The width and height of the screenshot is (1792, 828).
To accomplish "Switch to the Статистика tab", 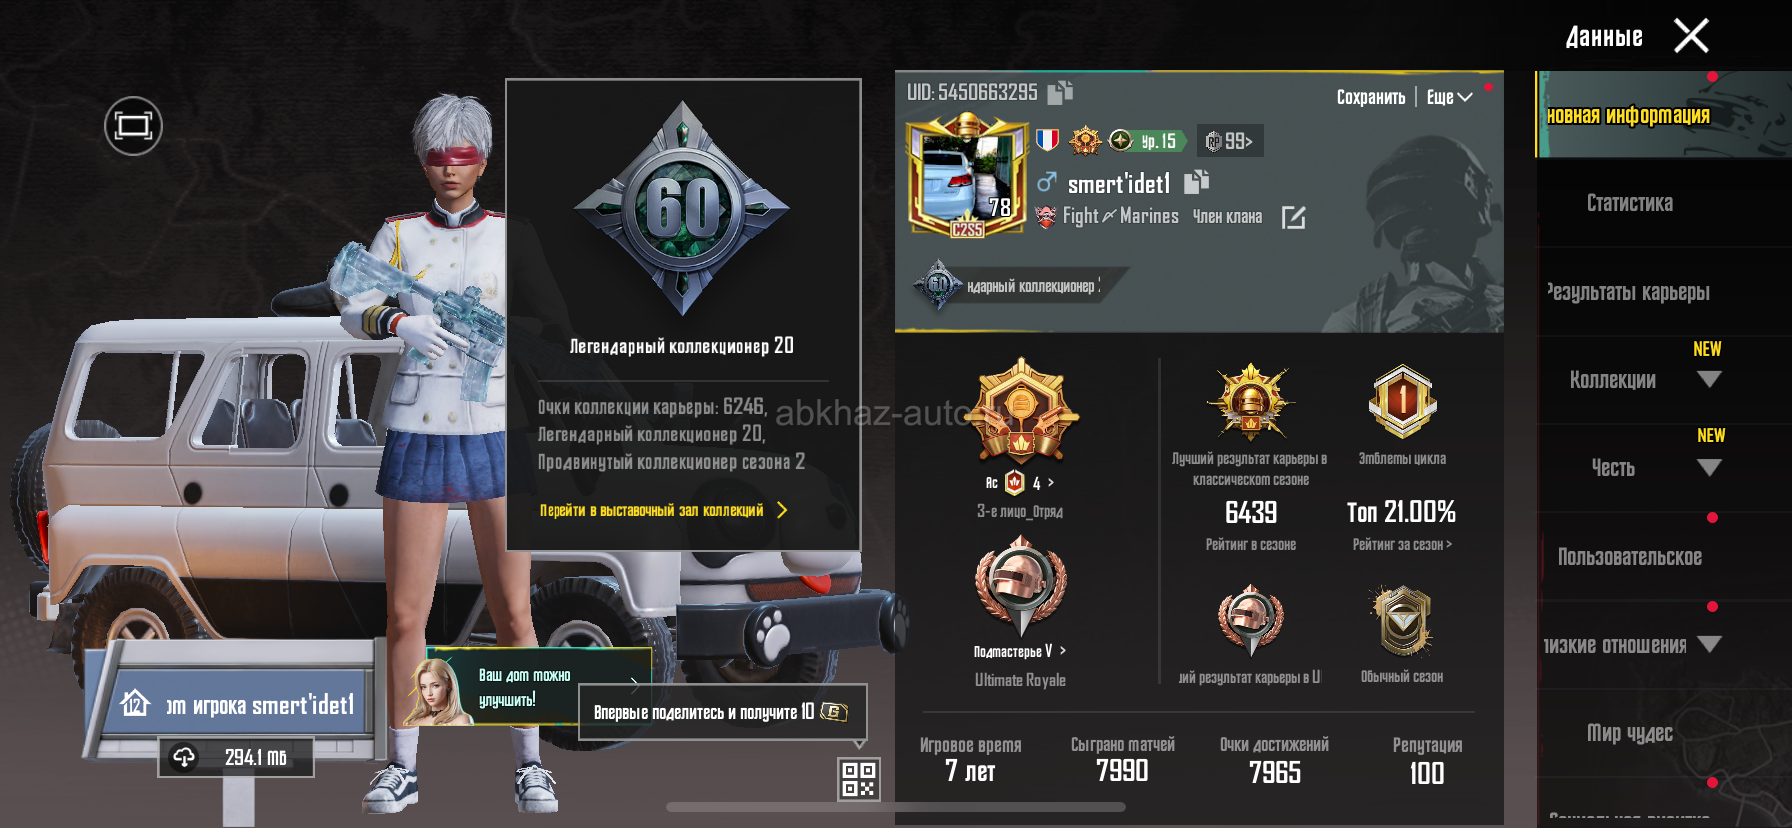I will click(1630, 203).
